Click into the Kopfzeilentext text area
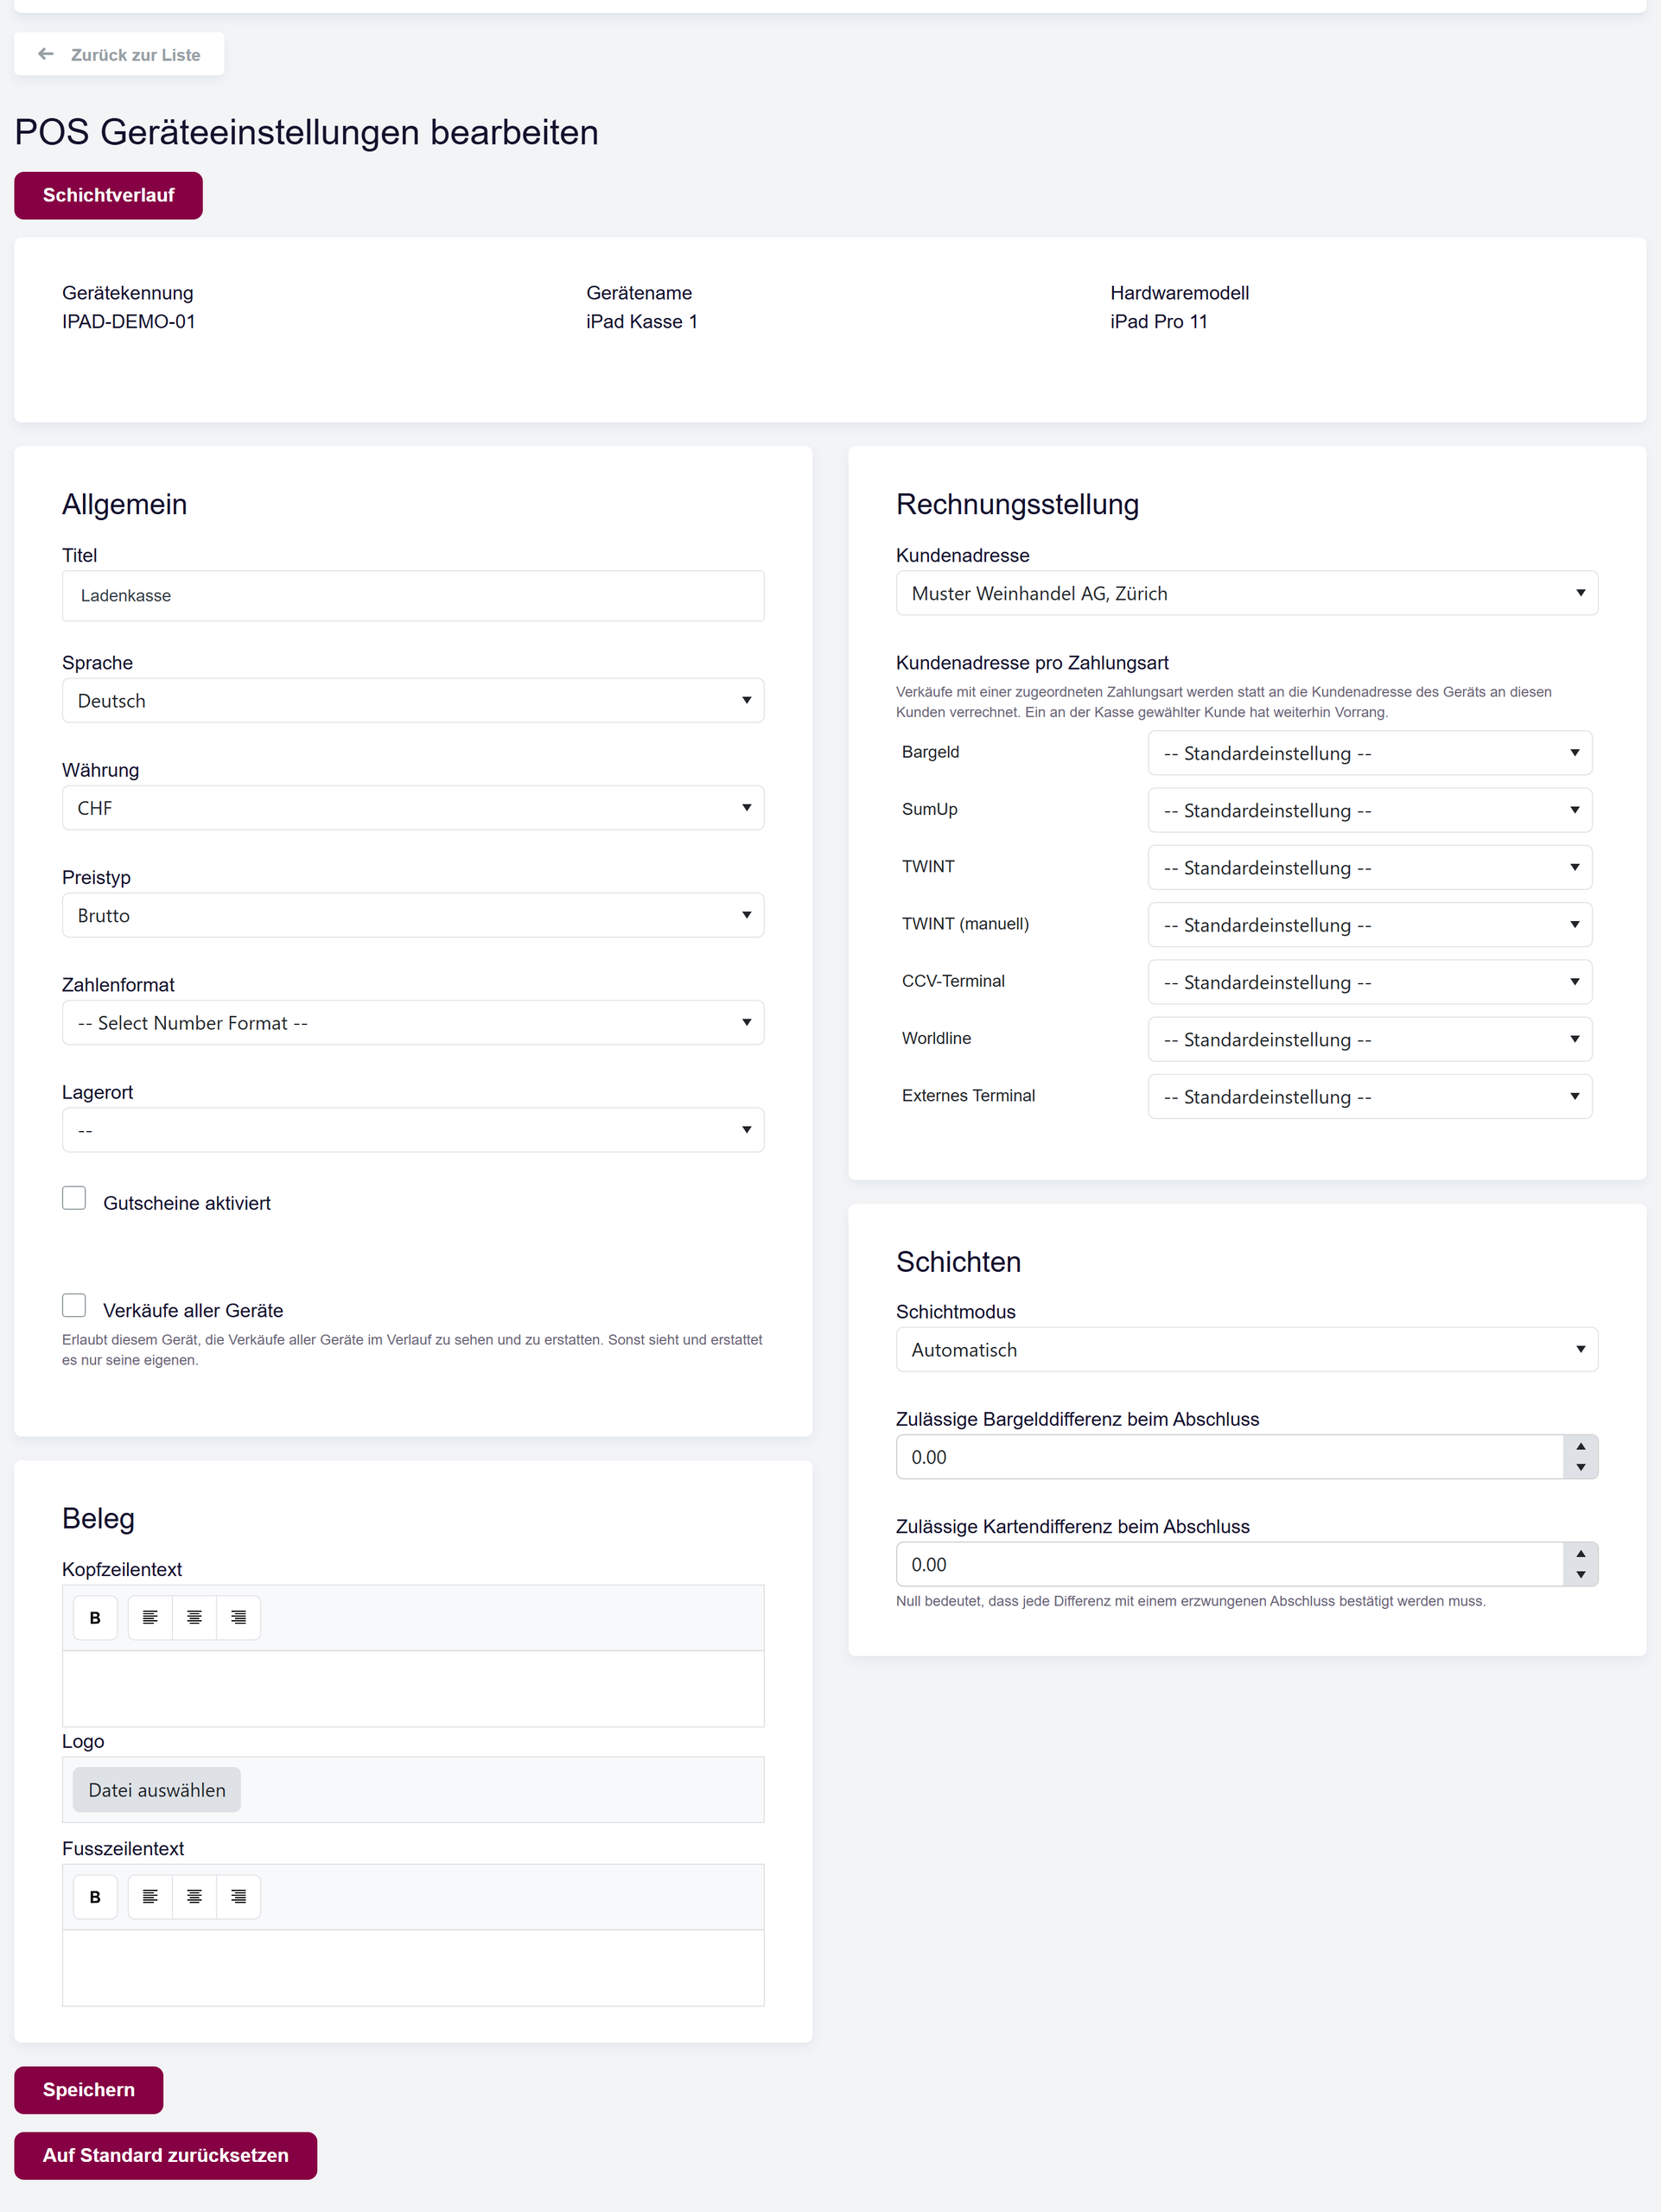The width and height of the screenshot is (1661, 2212). coord(413,1688)
